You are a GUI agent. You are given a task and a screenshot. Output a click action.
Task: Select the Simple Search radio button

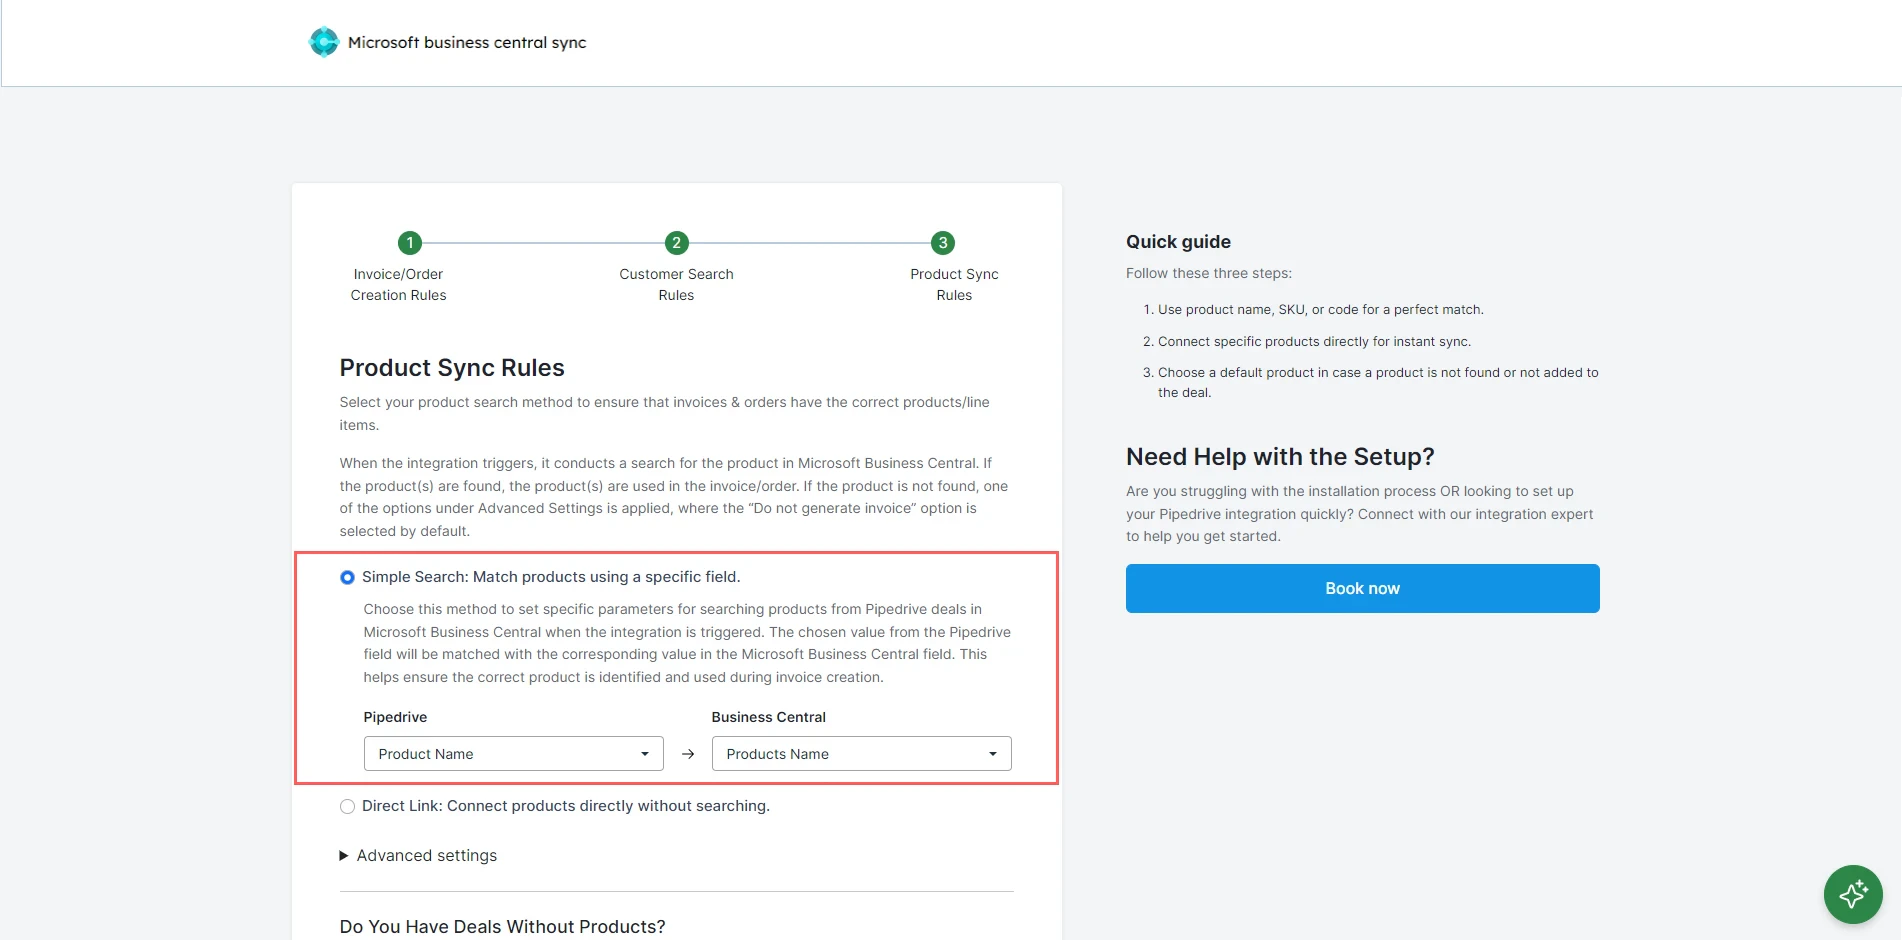347,577
